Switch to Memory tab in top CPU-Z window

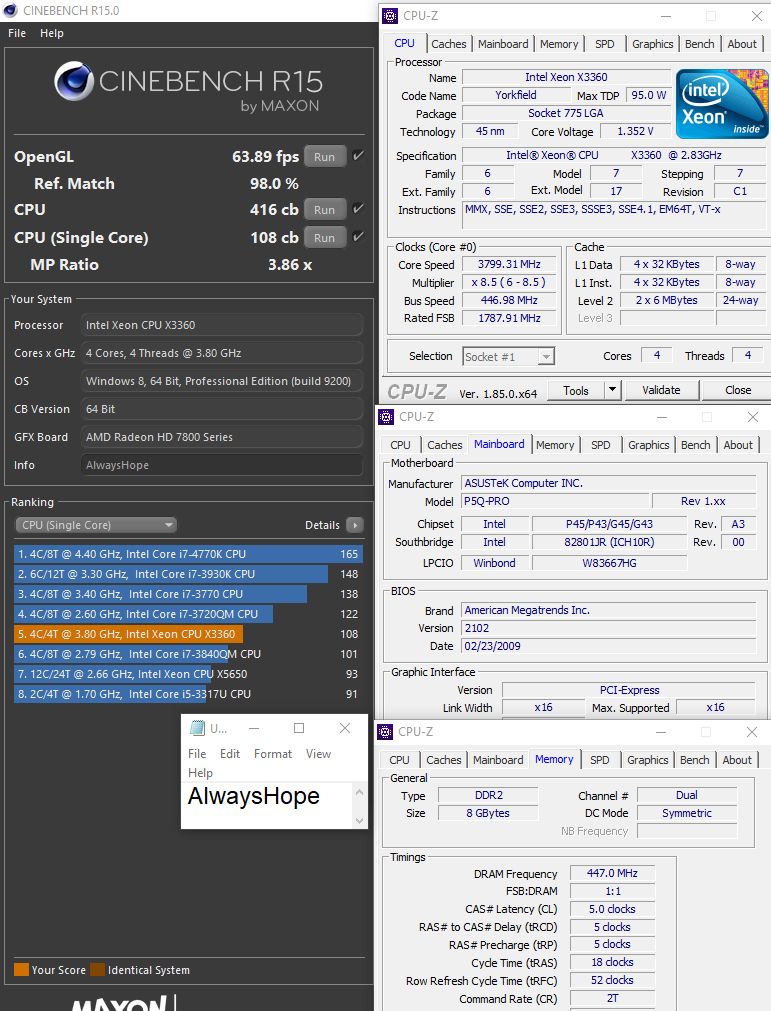[559, 44]
